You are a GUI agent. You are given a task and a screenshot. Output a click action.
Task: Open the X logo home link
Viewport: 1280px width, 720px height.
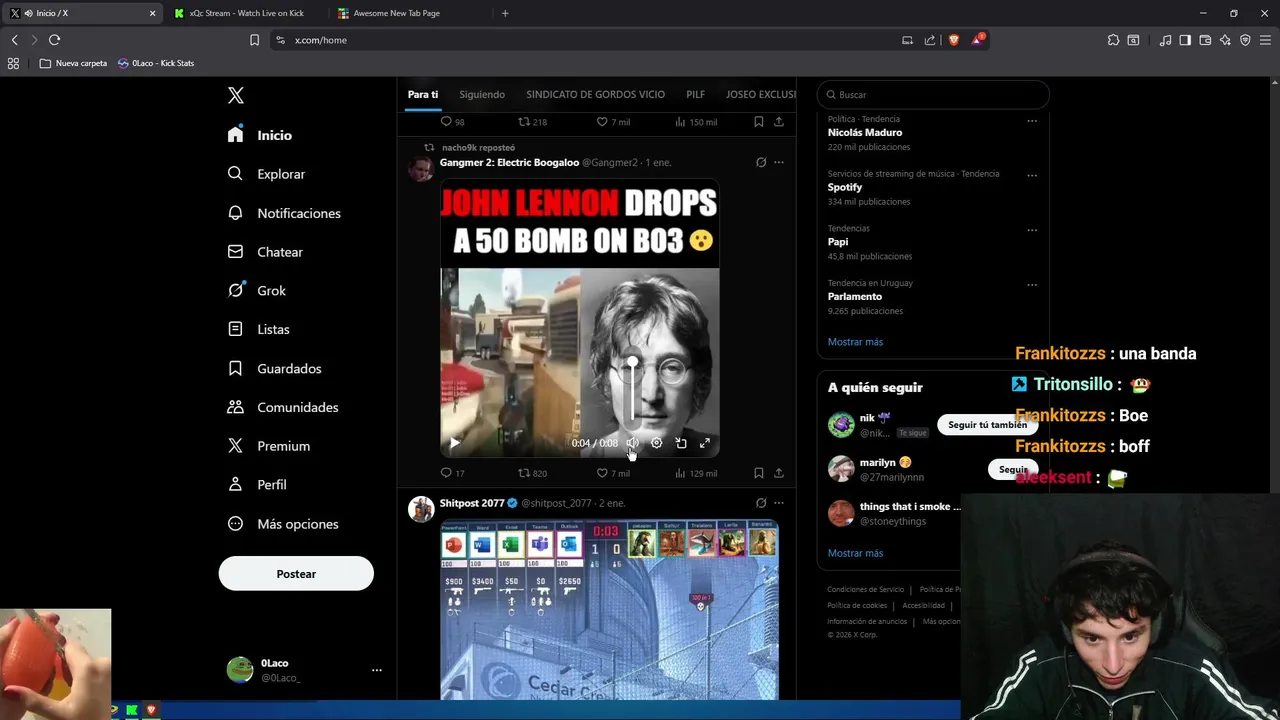tap(236, 95)
